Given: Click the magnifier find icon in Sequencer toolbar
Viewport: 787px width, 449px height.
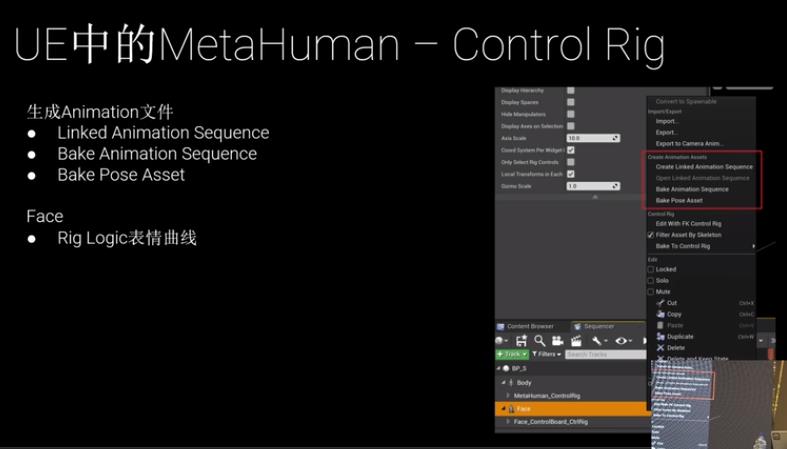Looking at the screenshot, I should coord(540,341).
